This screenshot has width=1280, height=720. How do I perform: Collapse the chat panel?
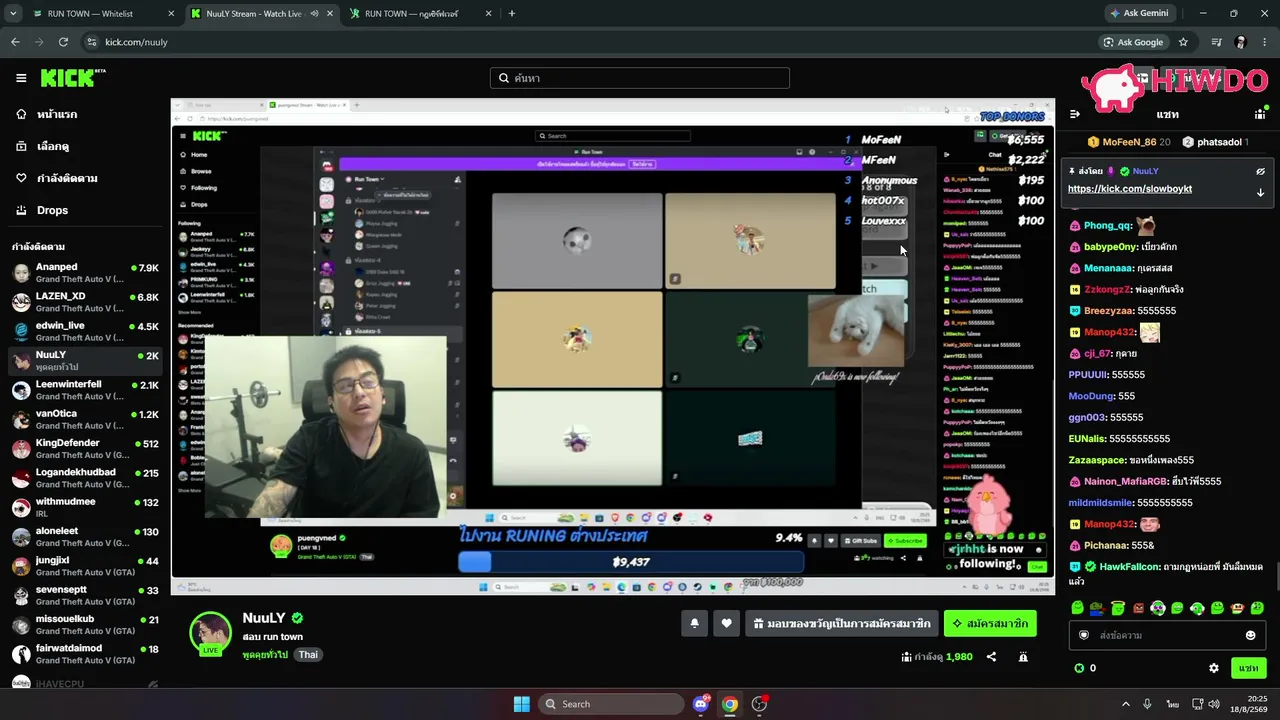pyautogui.click(x=1075, y=114)
